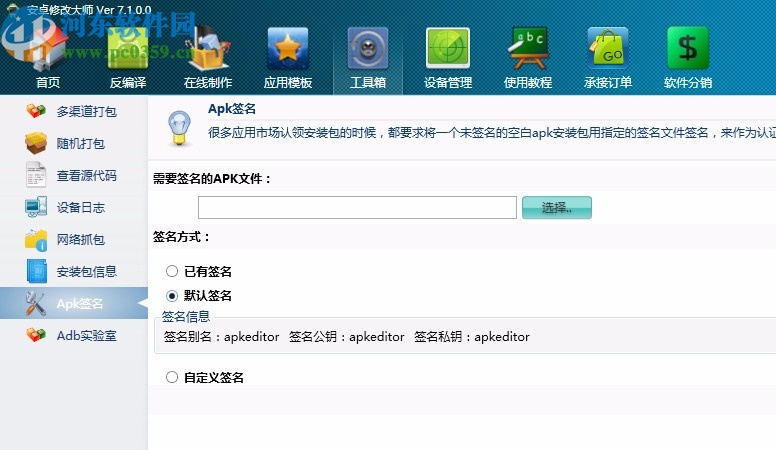
Task: Open the 在线制作 toolbox icon
Action: pyautogui.click(x=208, y=49)
